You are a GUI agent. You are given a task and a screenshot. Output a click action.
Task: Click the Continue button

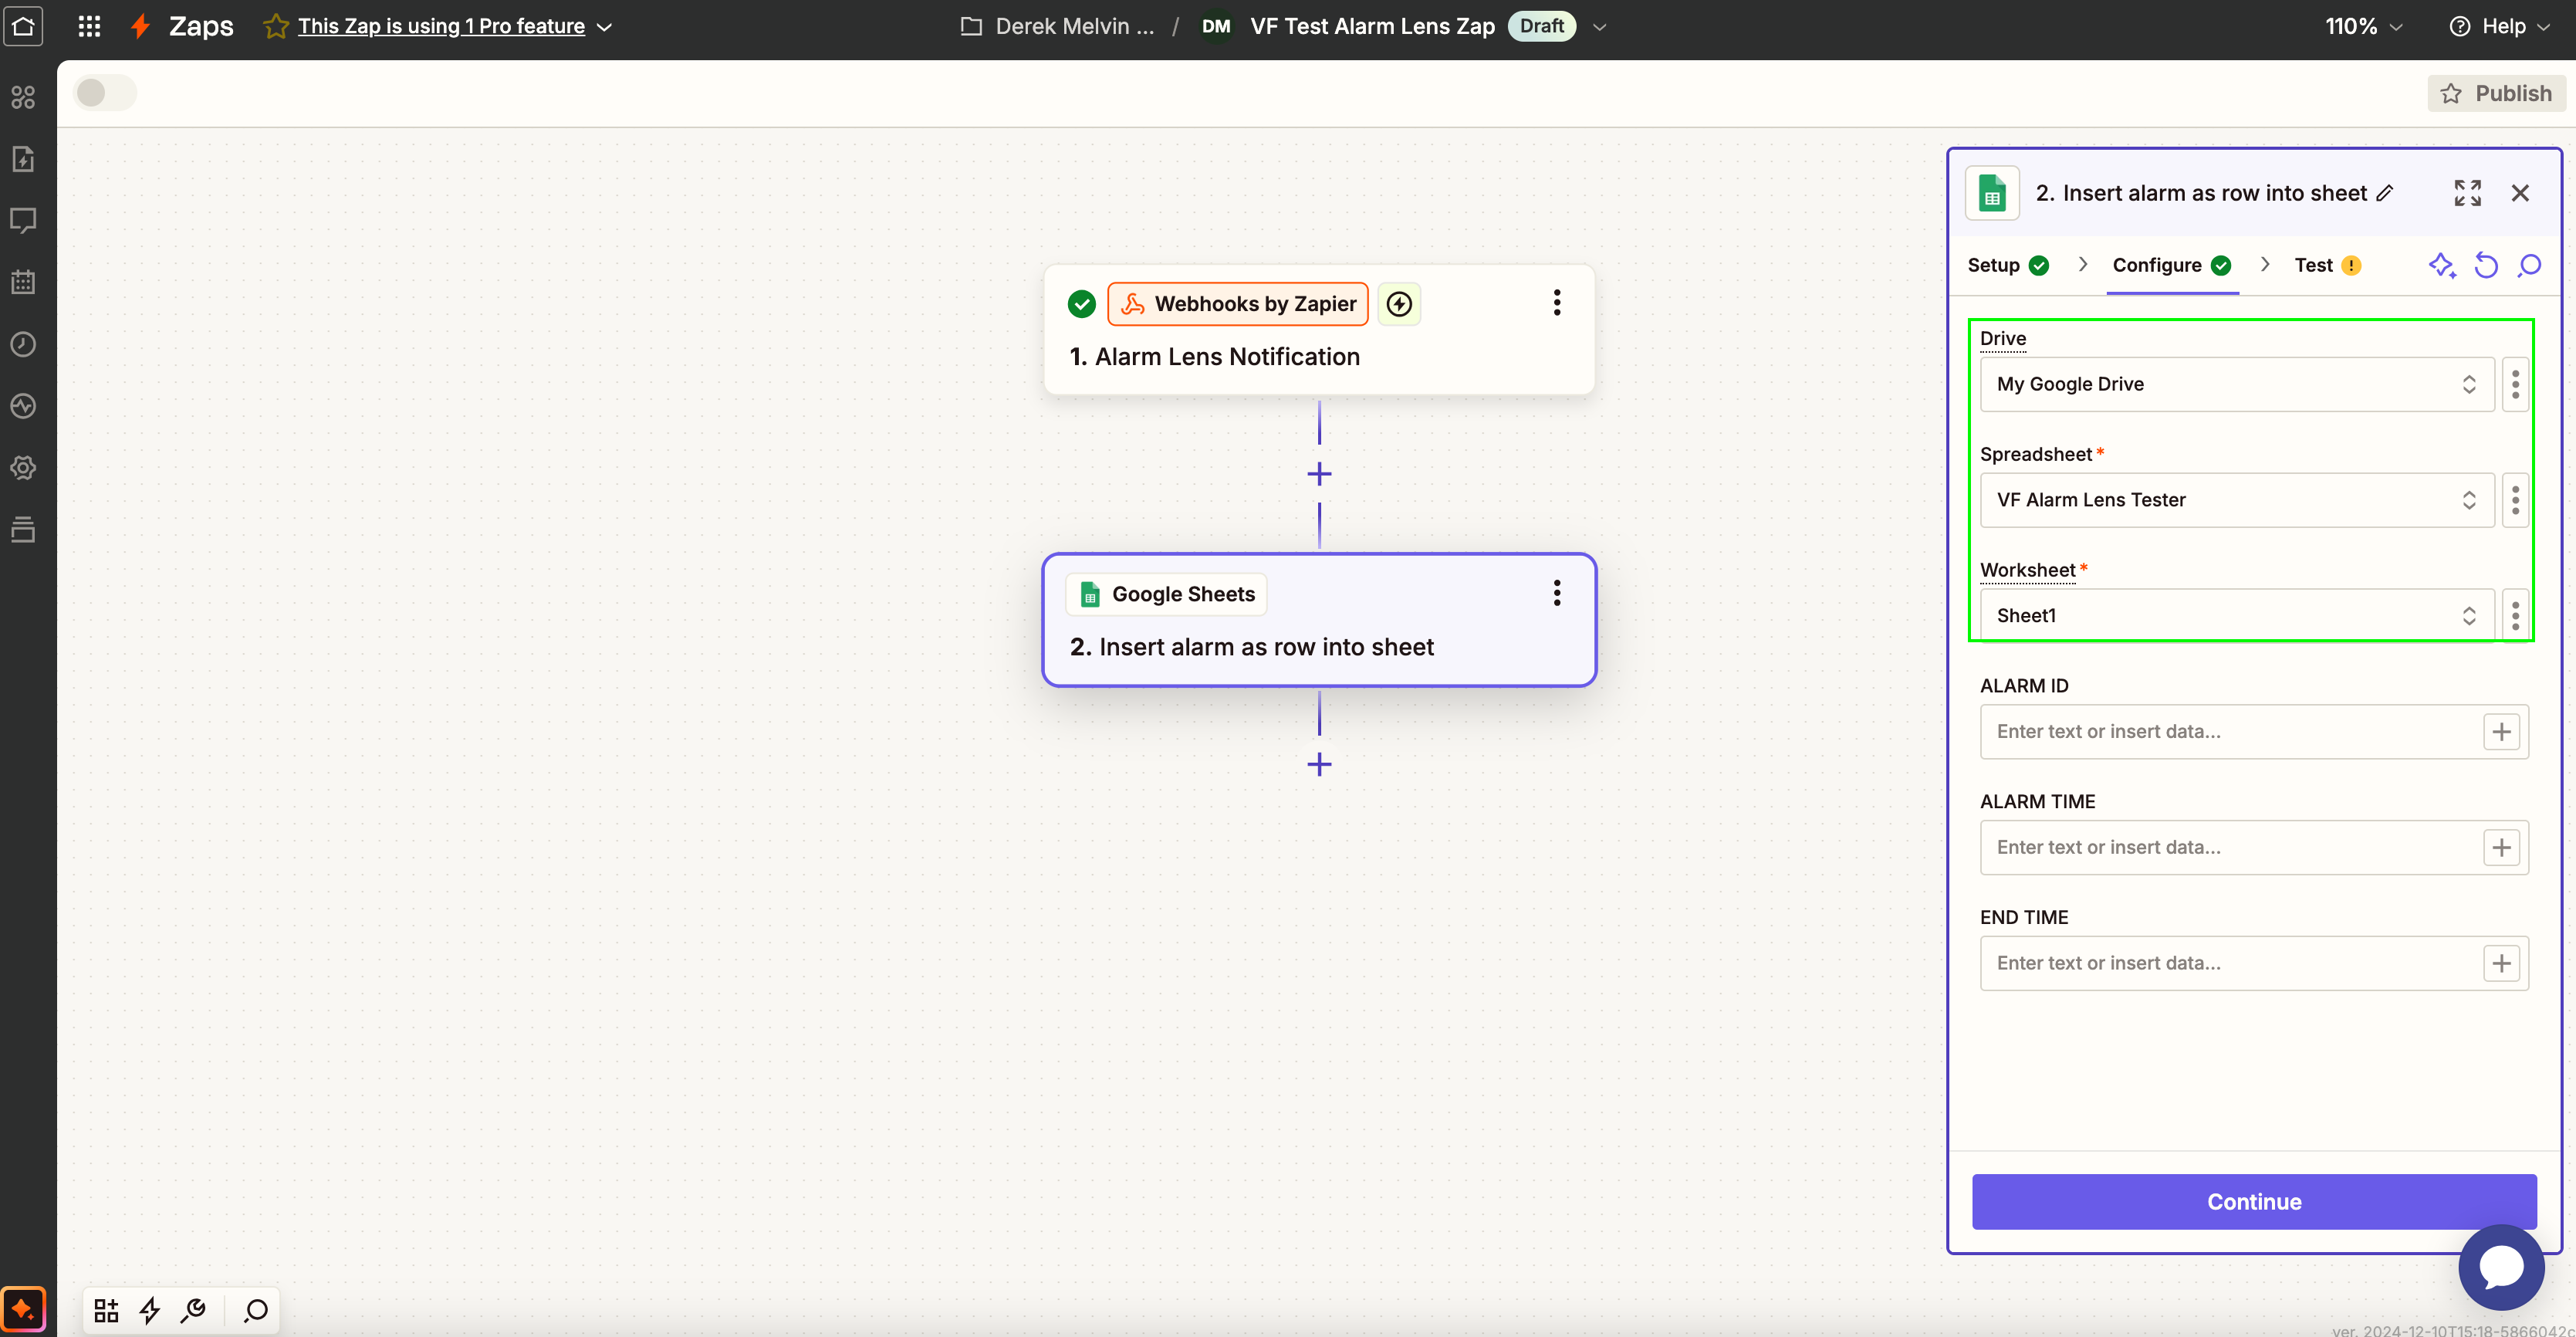pyautogui.click(x=2253, y=1202)
